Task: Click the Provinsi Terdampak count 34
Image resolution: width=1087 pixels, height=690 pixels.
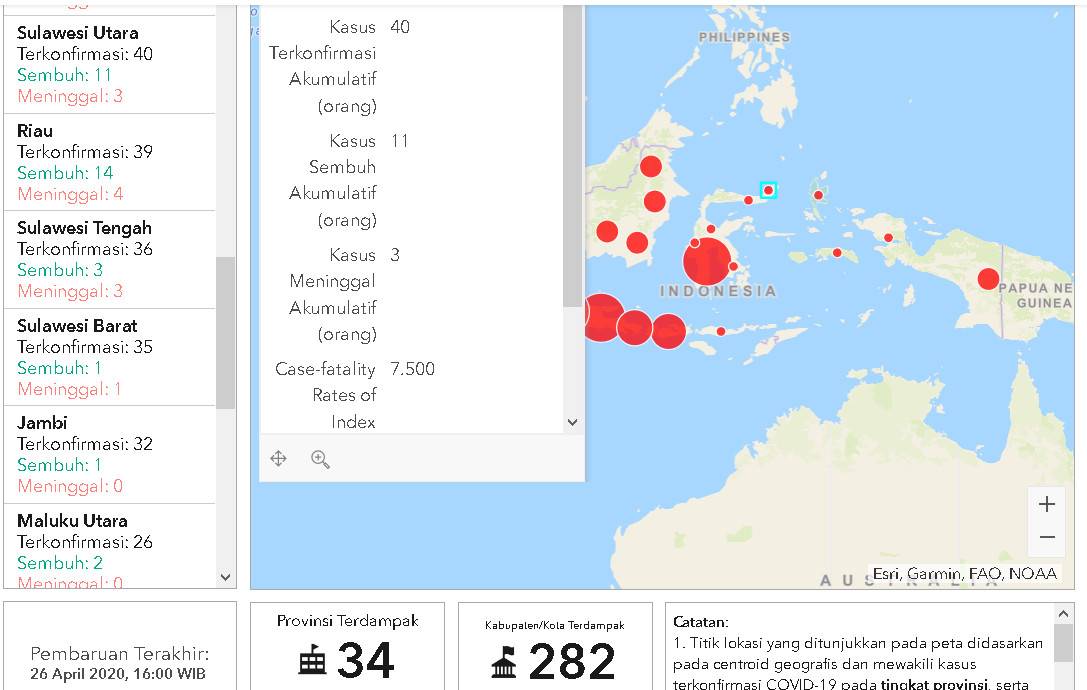Action: [x=365, y=660]
